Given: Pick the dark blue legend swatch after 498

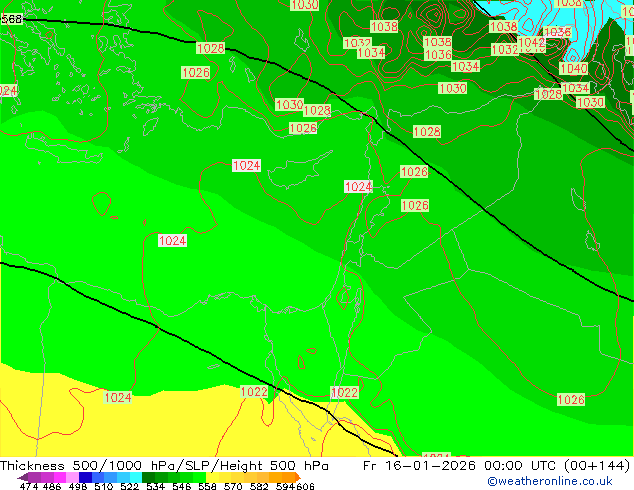Looking at the screenshot, I should (x=85, y=477).
